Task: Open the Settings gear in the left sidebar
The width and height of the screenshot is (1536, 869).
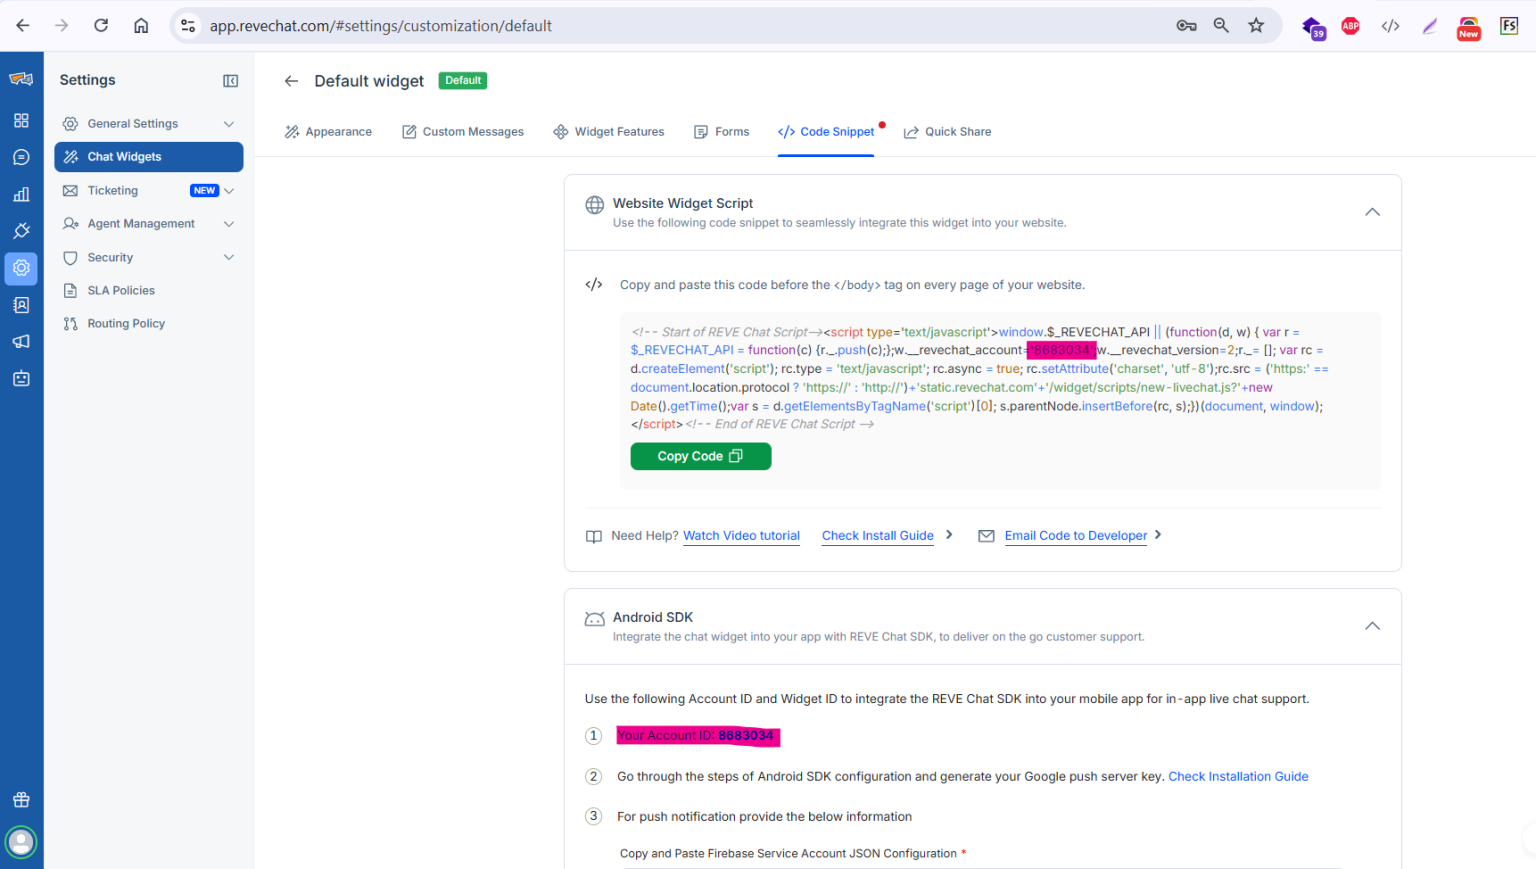Action: coord(21,268)
